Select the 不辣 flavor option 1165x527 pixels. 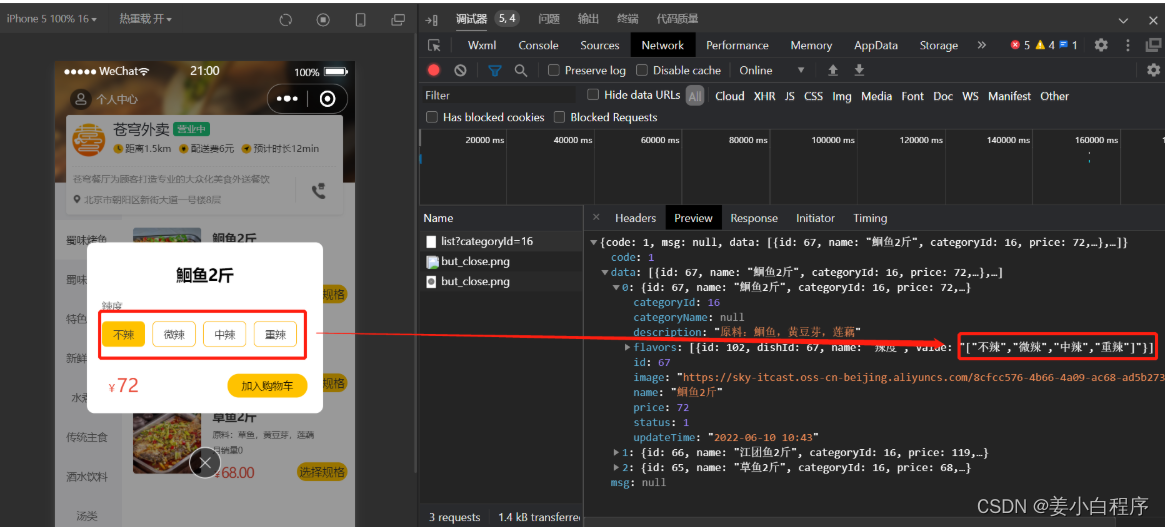point(123,334)
